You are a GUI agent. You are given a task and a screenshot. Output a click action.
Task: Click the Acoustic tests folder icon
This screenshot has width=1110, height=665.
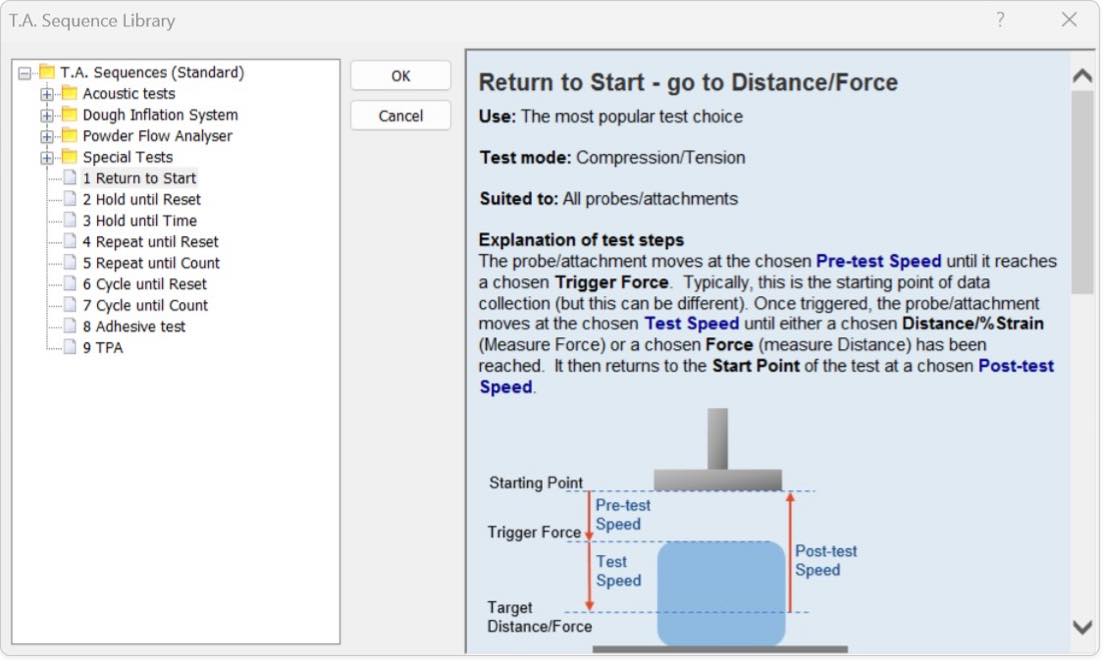click(69, 93)
